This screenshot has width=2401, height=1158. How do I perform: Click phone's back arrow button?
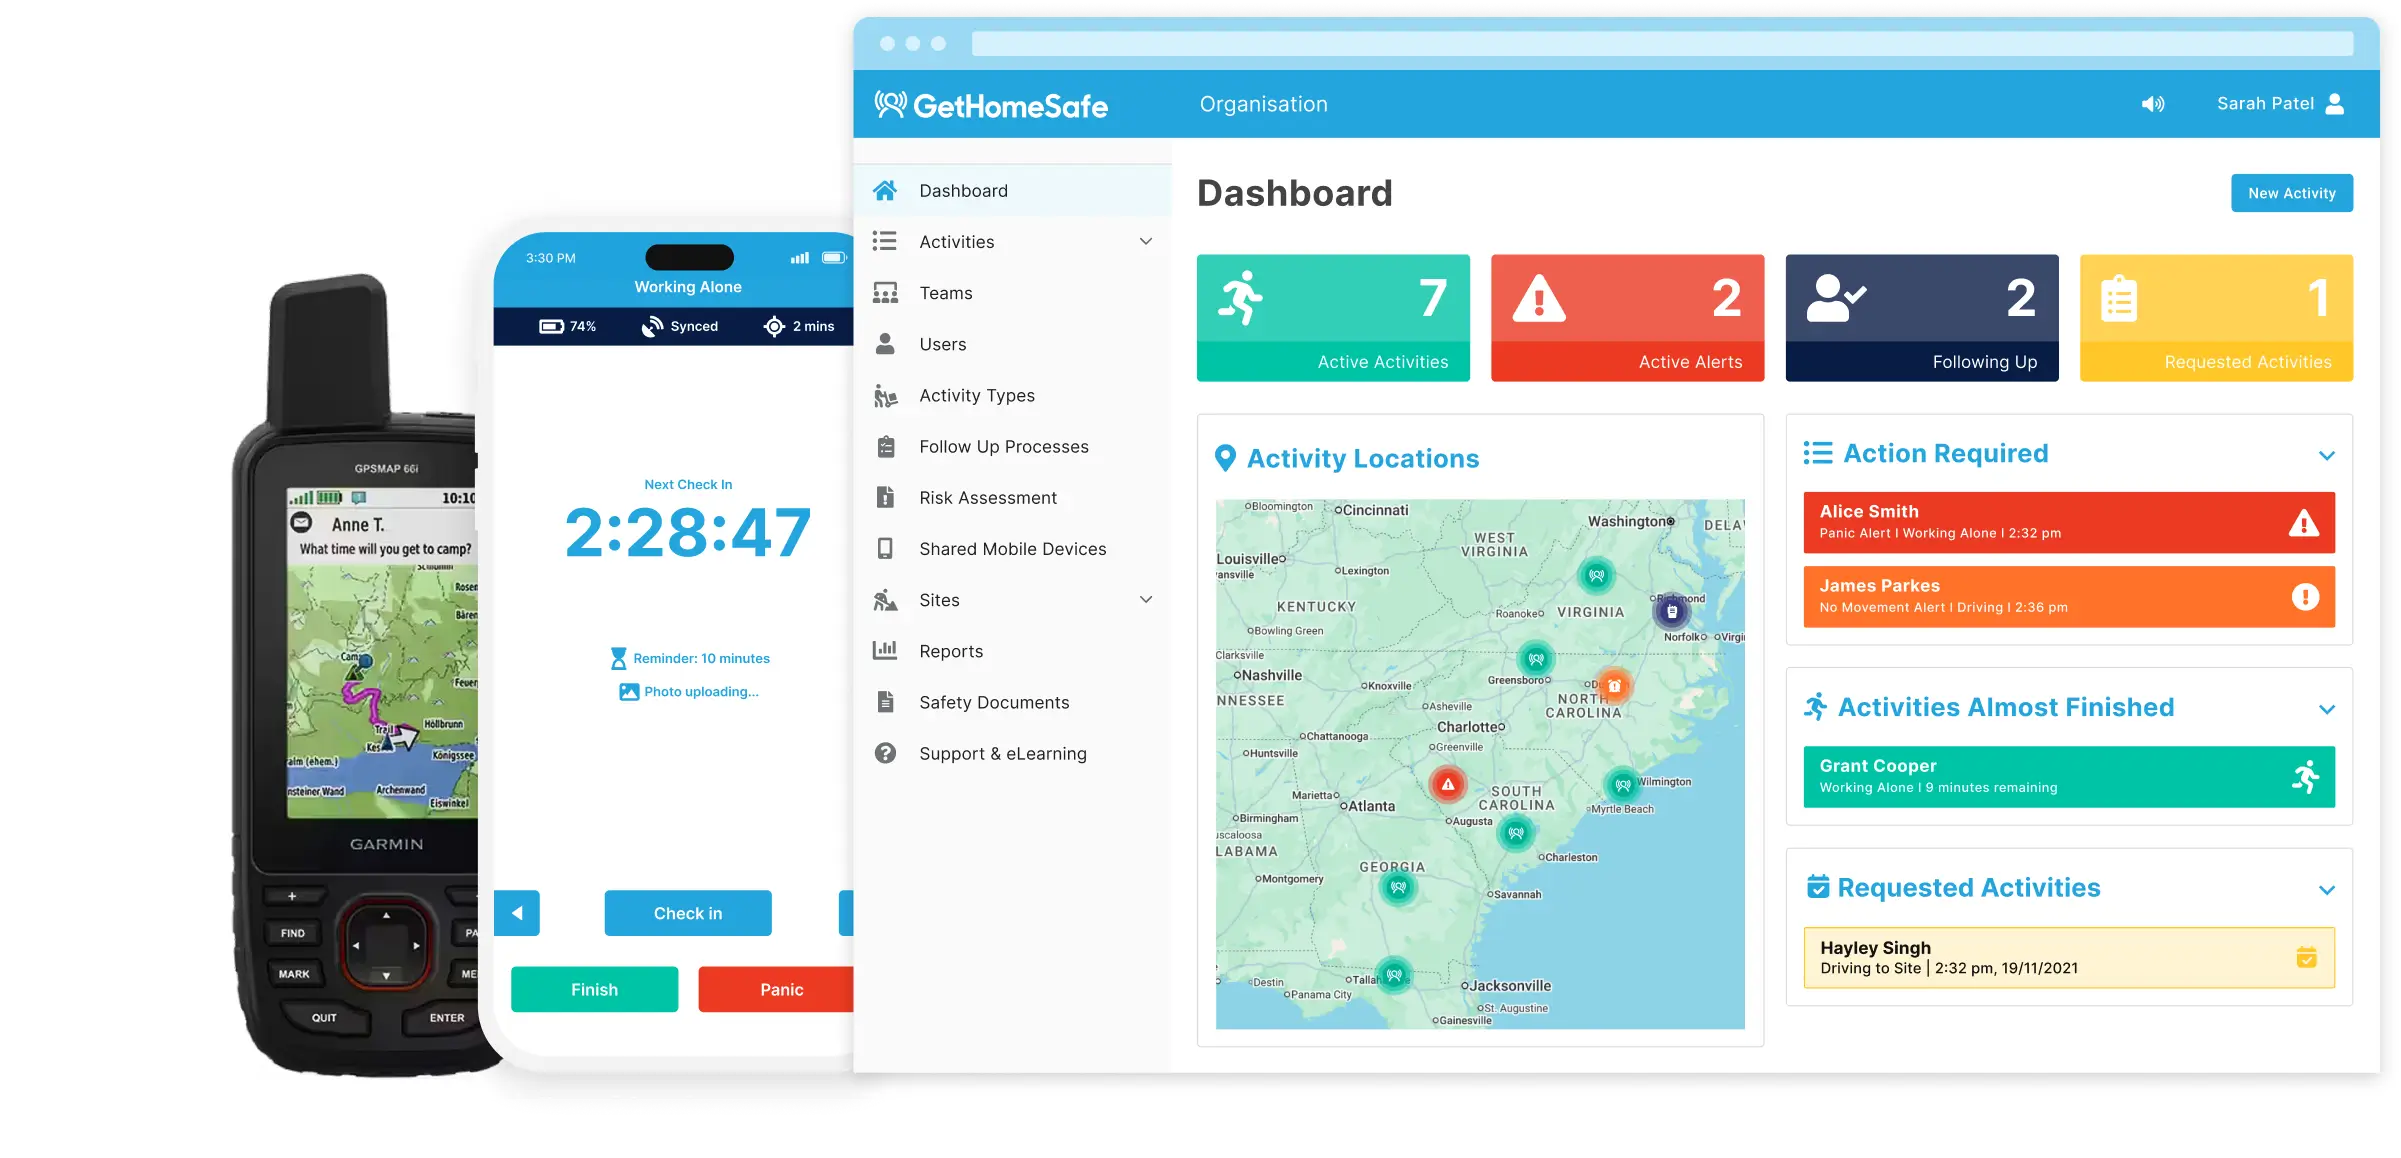tap(517, 913)
